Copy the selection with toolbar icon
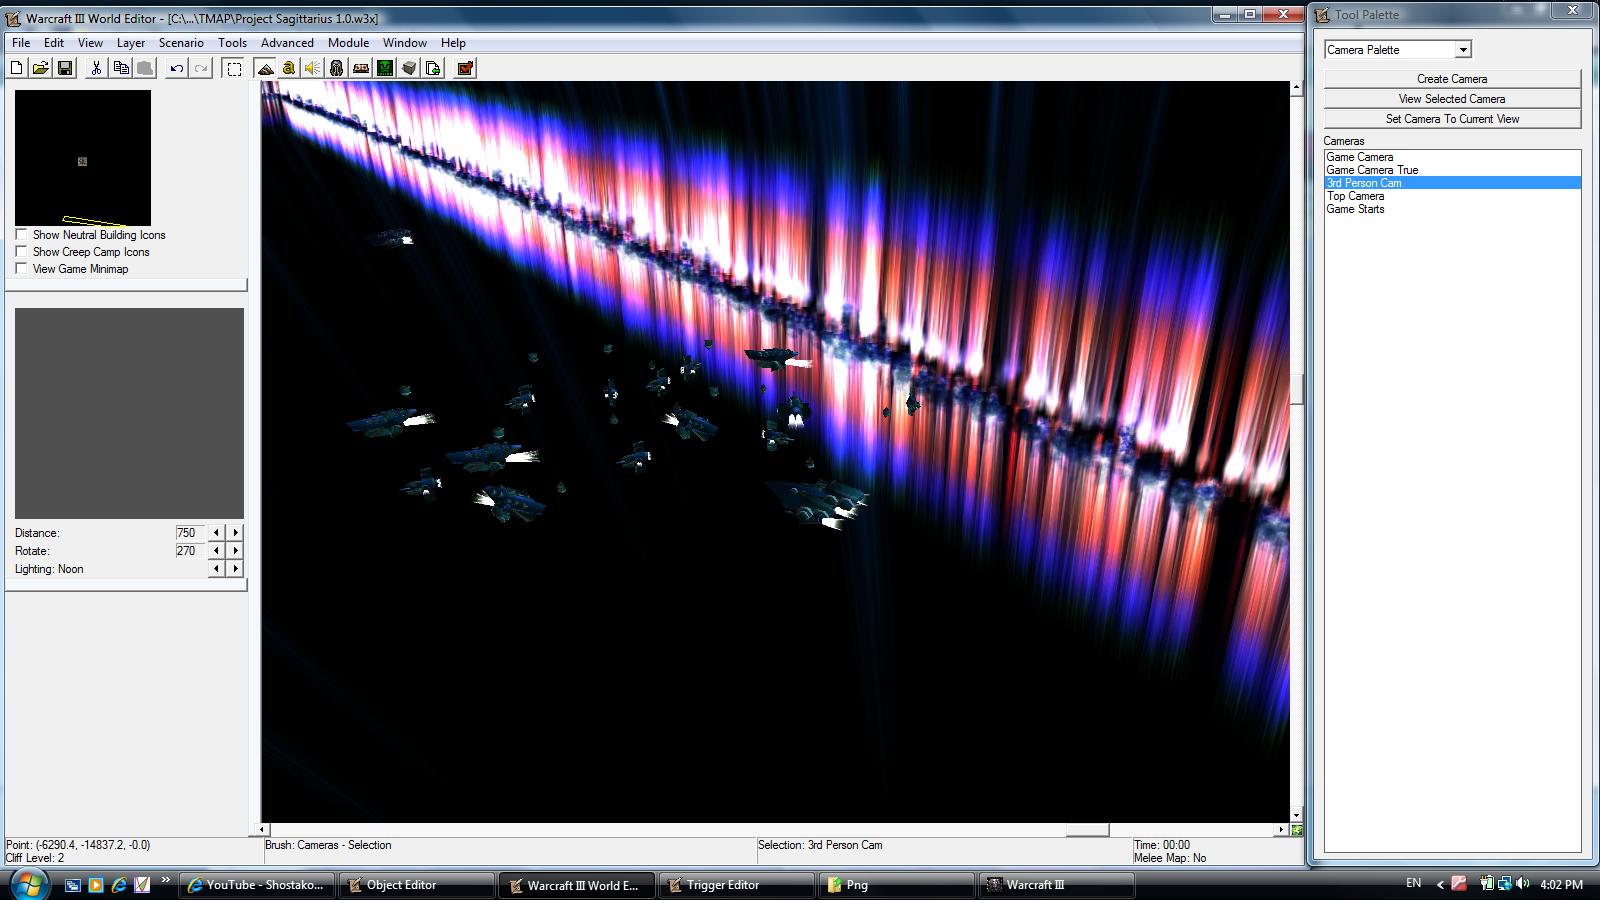Image resolution: width=1600 pixels, height=900 pixels. (121, 68)
